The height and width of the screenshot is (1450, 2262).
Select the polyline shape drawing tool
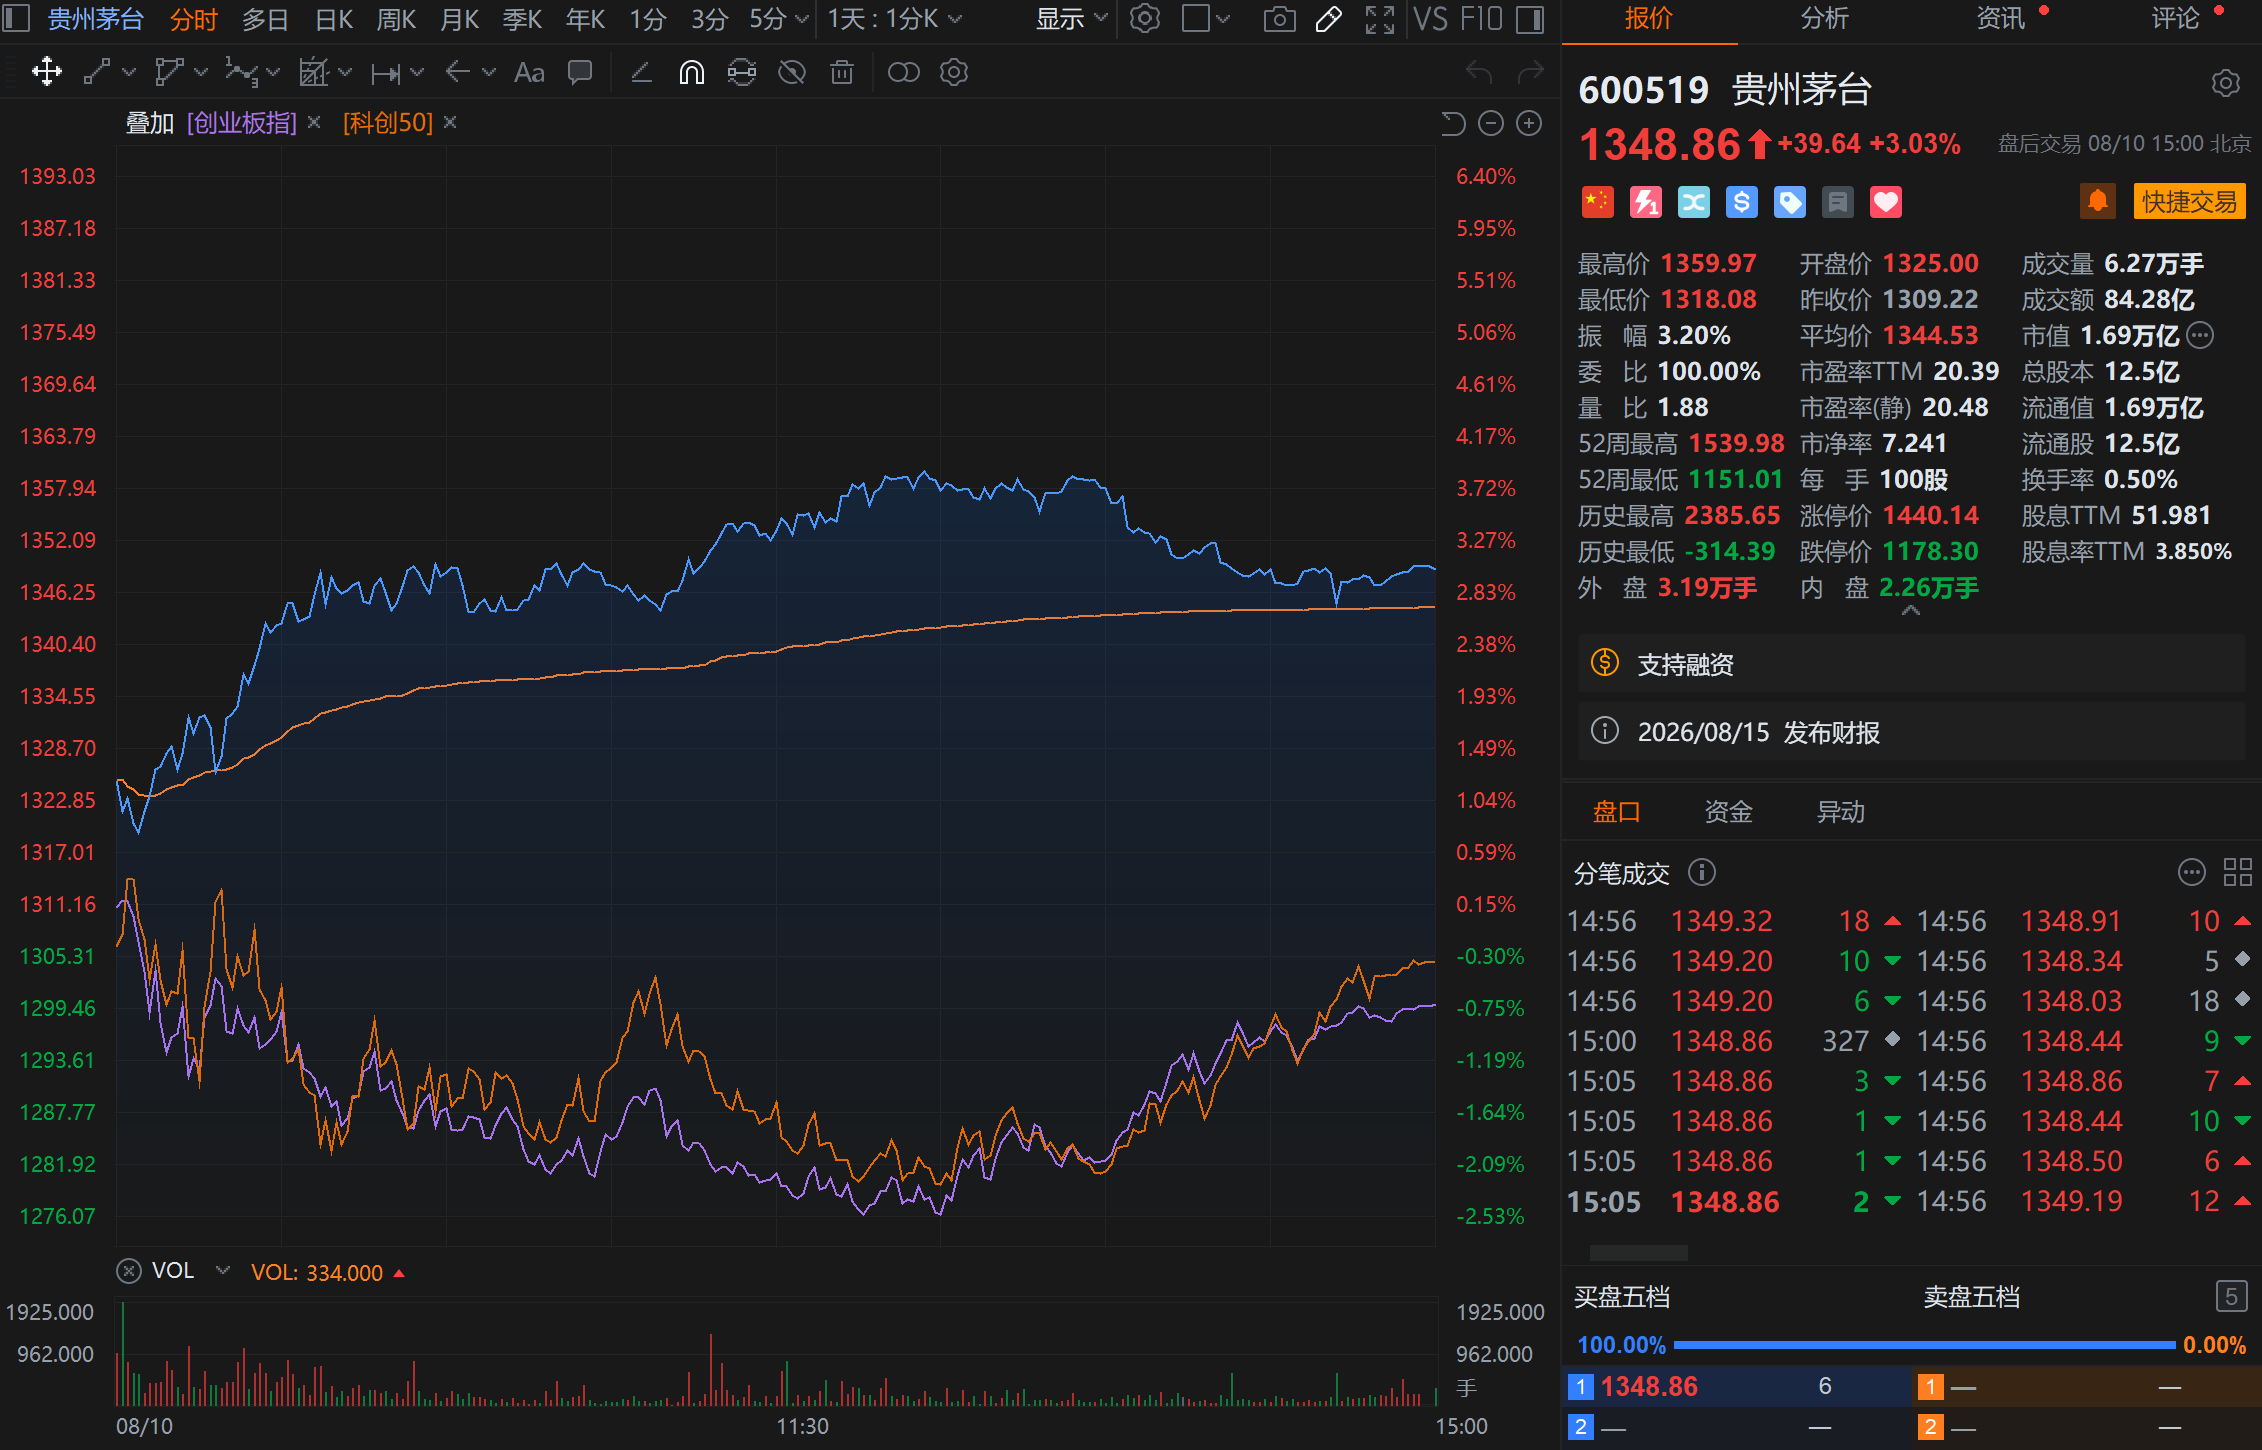[169, 72]
